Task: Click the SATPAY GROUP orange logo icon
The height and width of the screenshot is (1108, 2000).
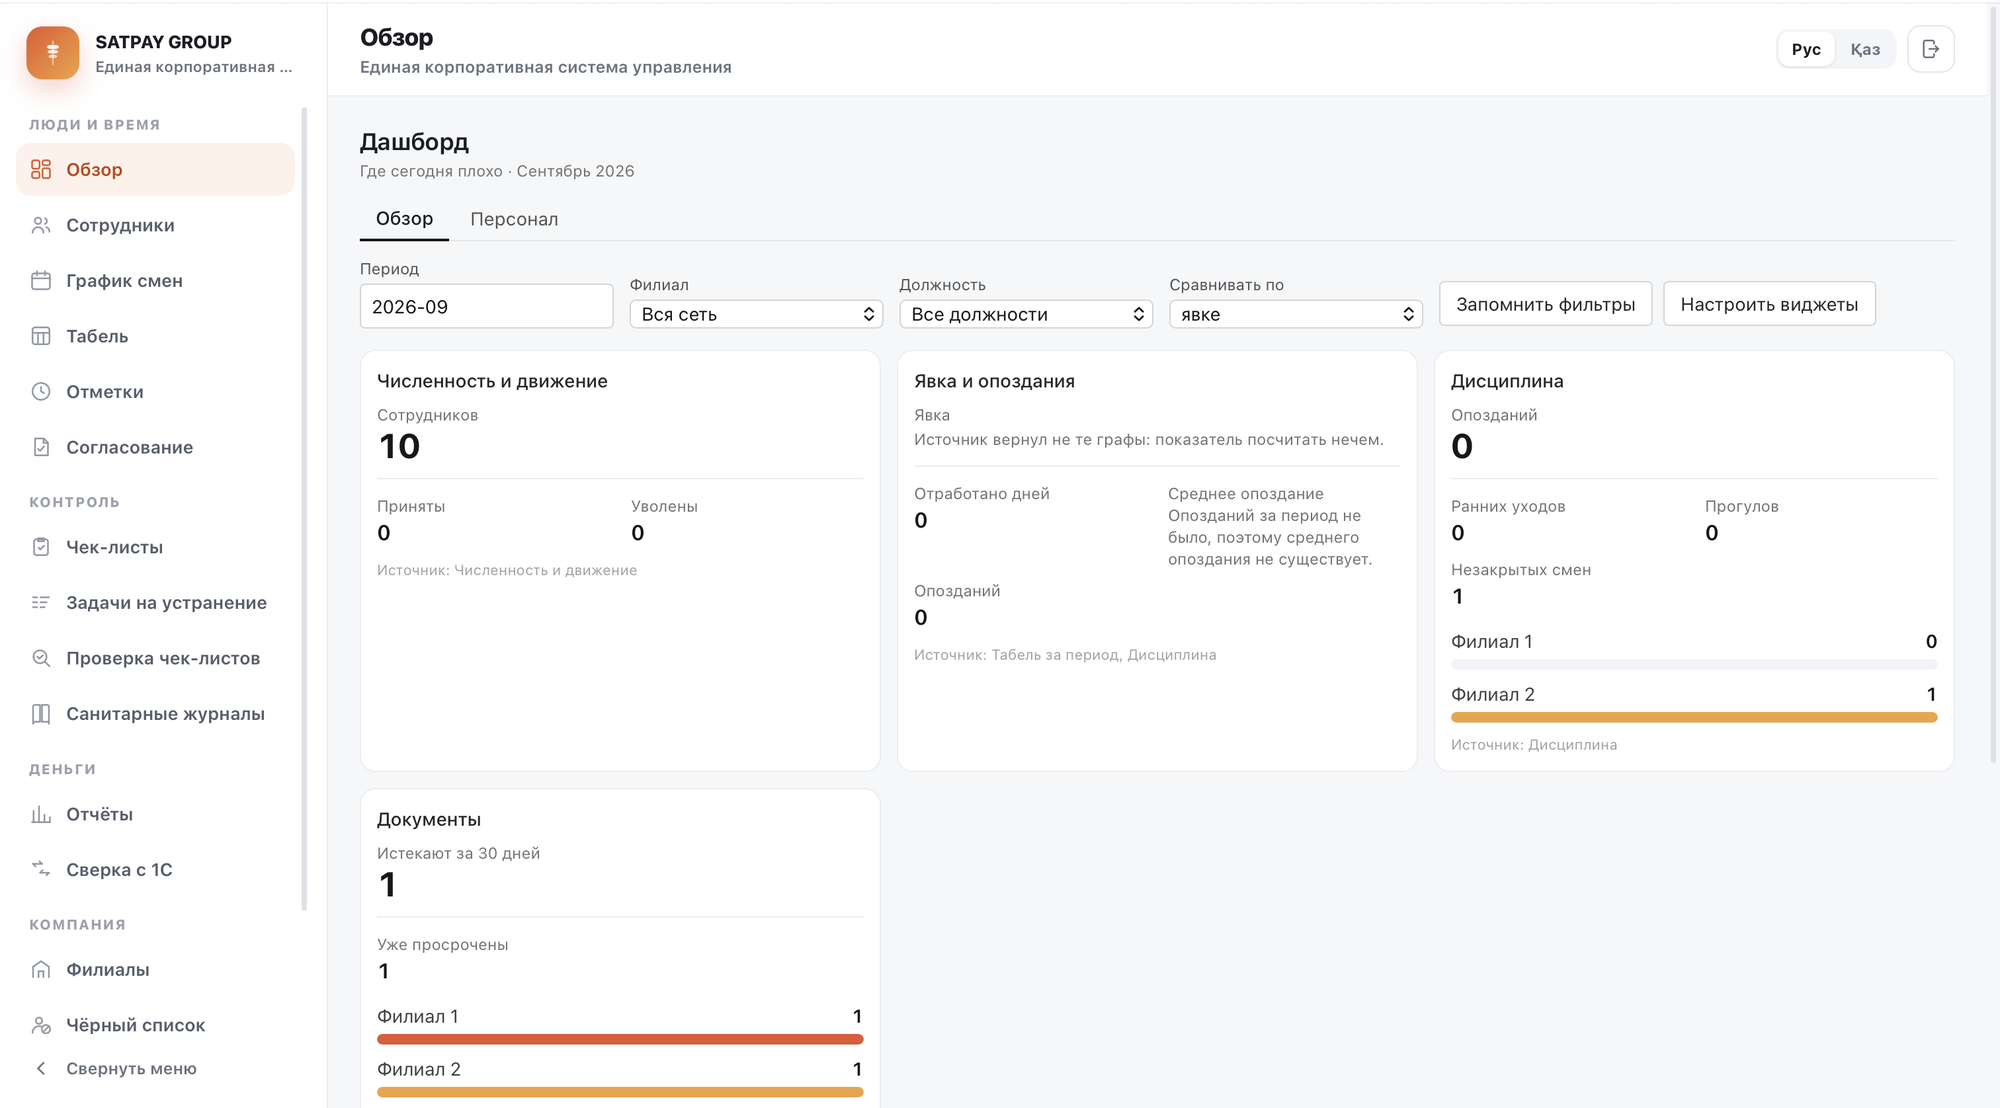Action: point(53,53)
